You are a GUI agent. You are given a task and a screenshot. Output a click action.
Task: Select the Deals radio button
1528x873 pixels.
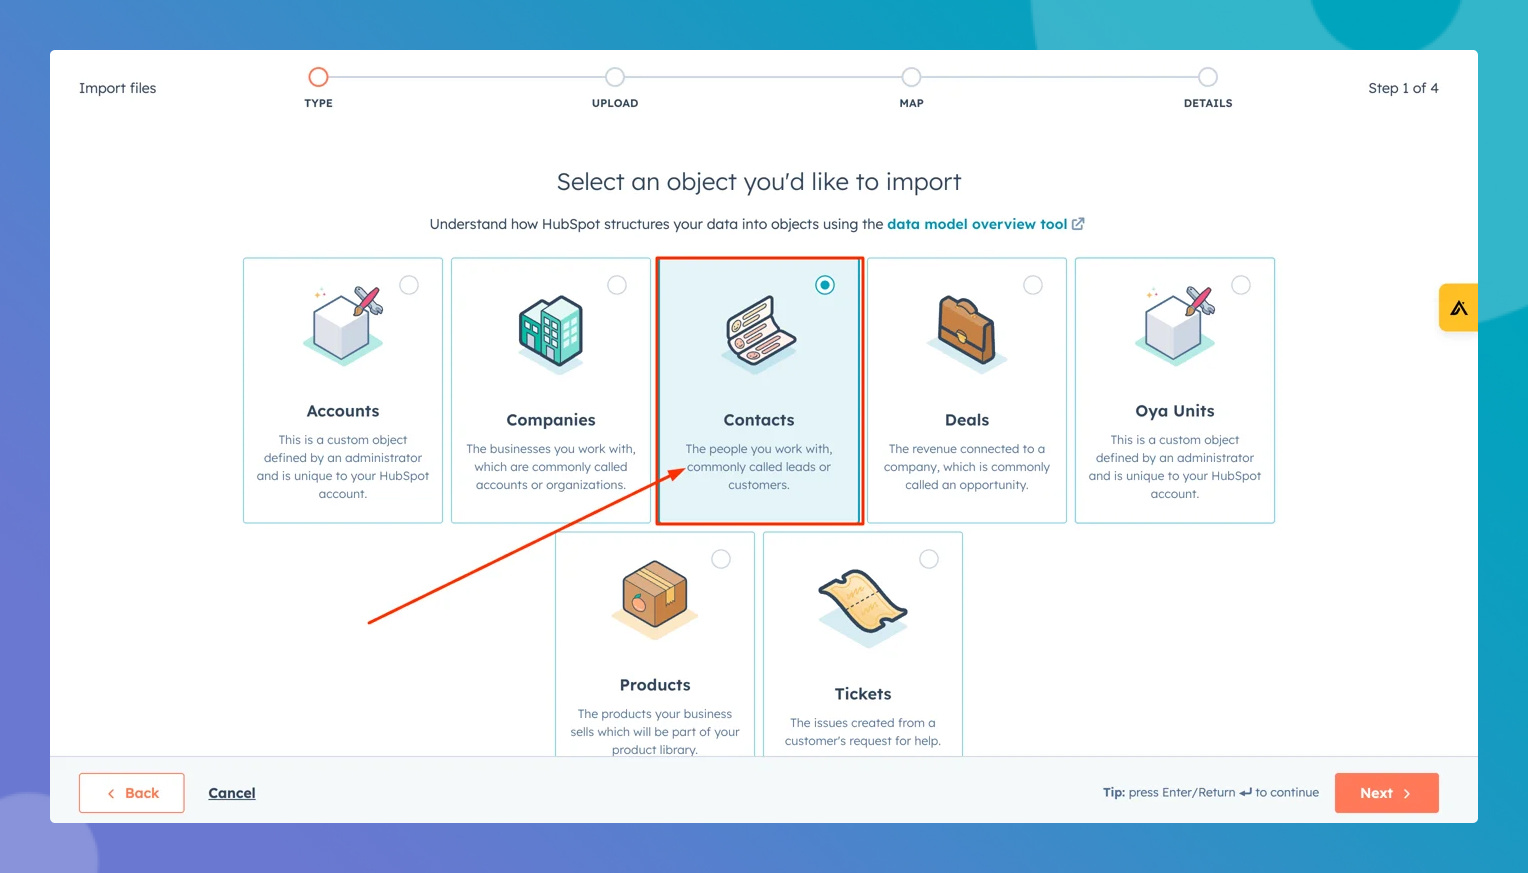1033,285
